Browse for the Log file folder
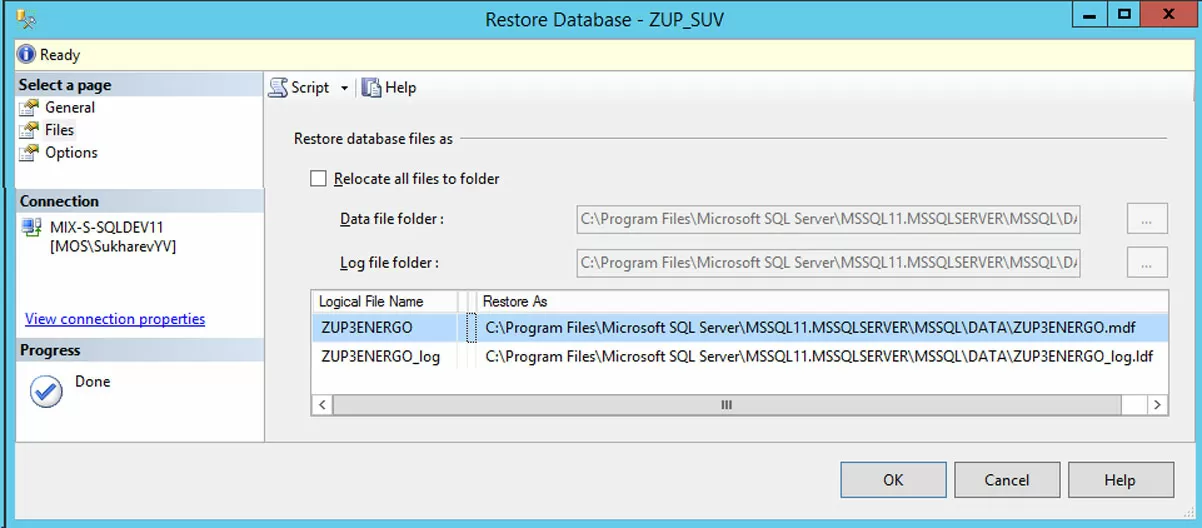The image size is (1202, 528). tap(1147, 263)
